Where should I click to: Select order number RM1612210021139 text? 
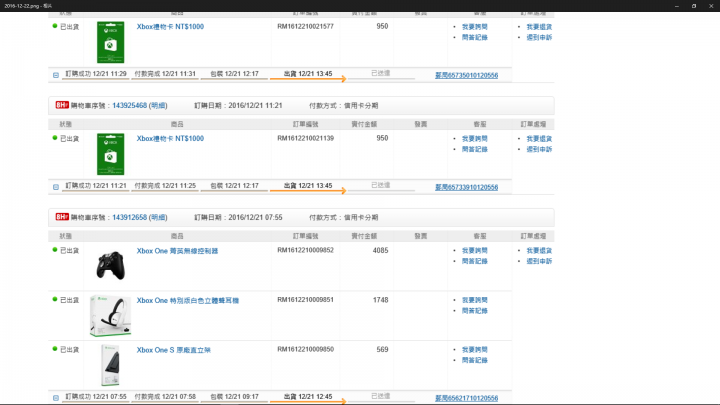[305, 138]
